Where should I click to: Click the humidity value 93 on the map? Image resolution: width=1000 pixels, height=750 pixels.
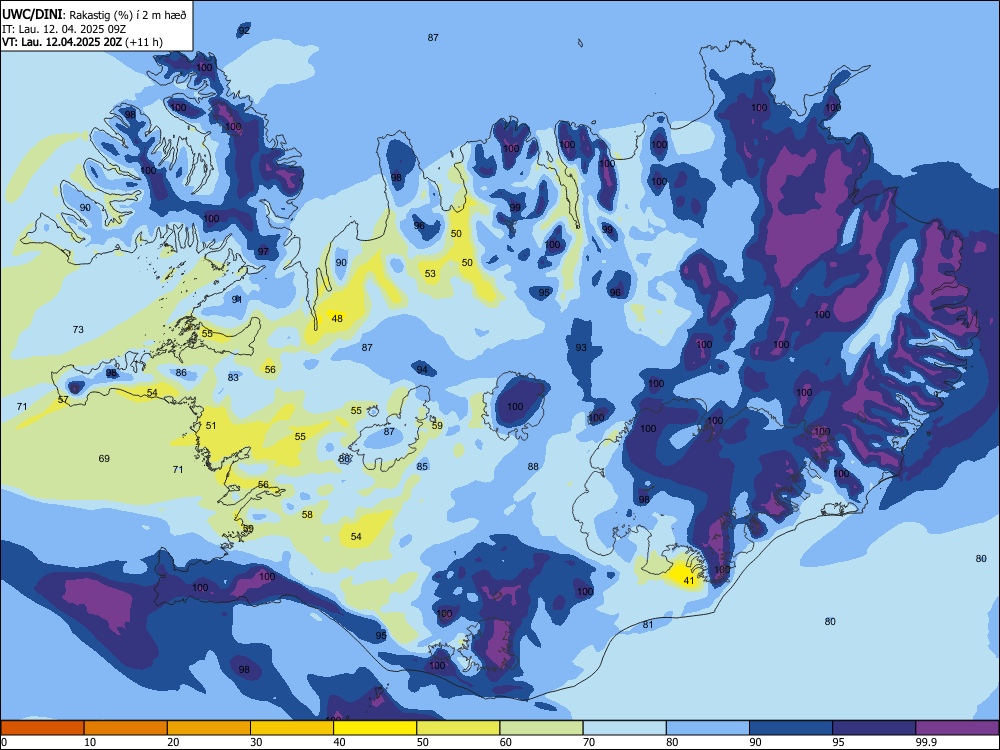[581, 348]
